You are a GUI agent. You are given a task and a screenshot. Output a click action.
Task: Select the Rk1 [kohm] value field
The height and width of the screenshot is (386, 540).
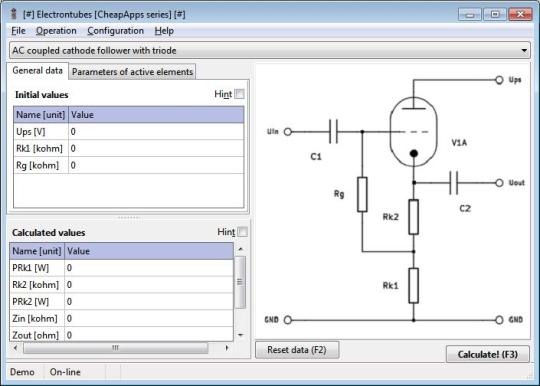(156, 148)
